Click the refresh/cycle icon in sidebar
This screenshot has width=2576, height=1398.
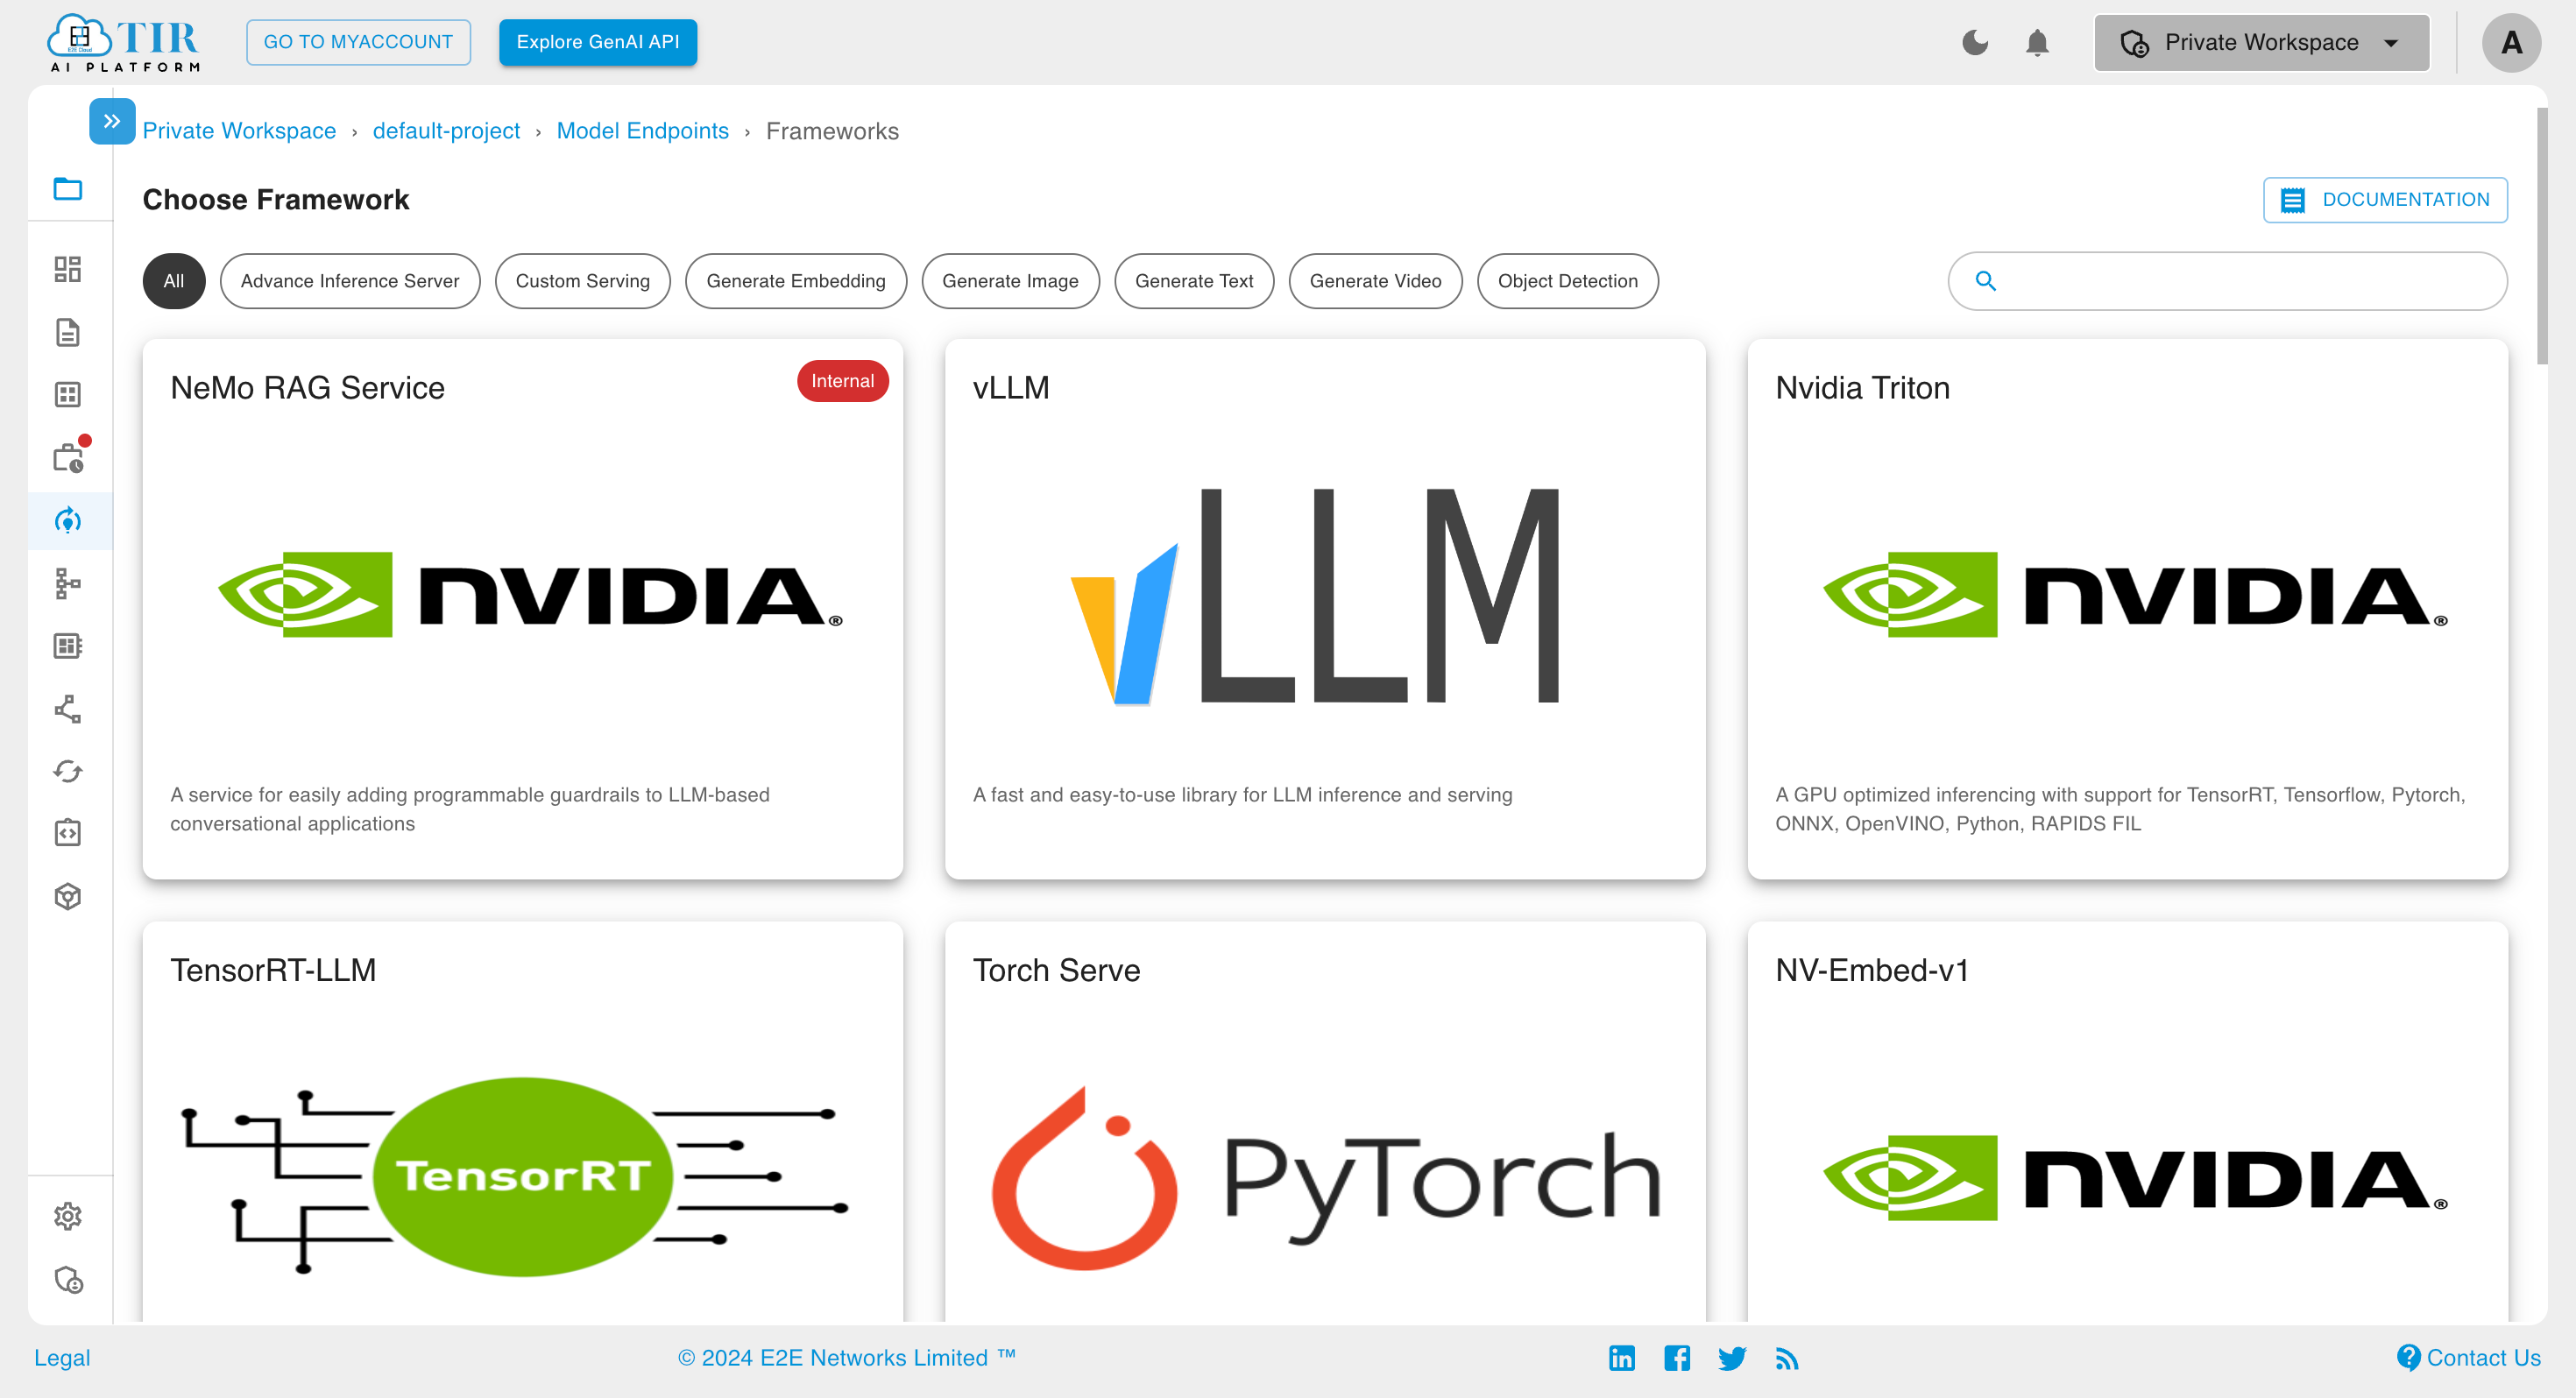click(x=69, y=772)
